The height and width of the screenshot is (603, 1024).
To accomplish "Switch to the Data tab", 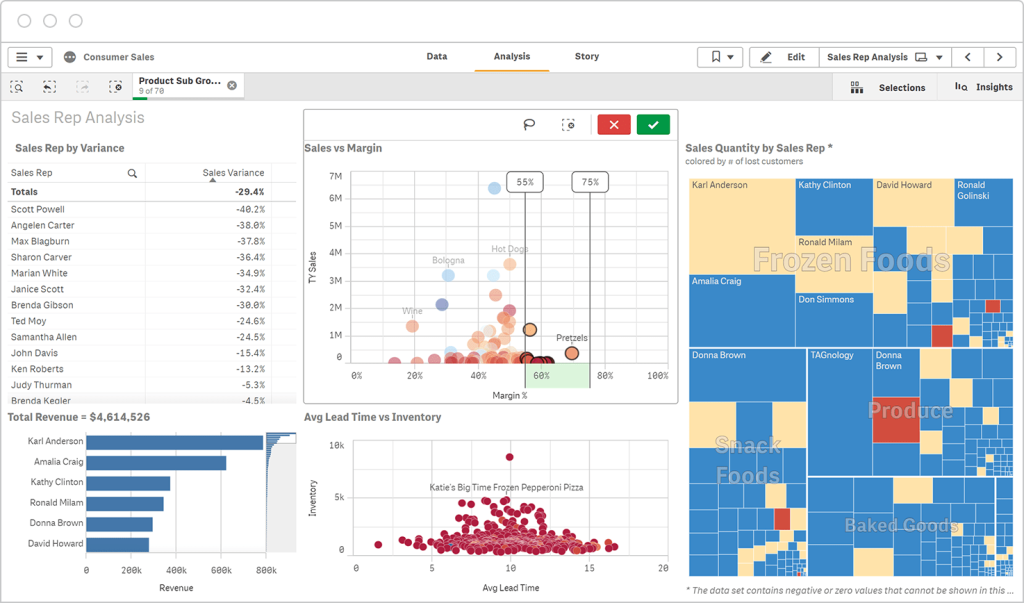I will click(437, 57).
